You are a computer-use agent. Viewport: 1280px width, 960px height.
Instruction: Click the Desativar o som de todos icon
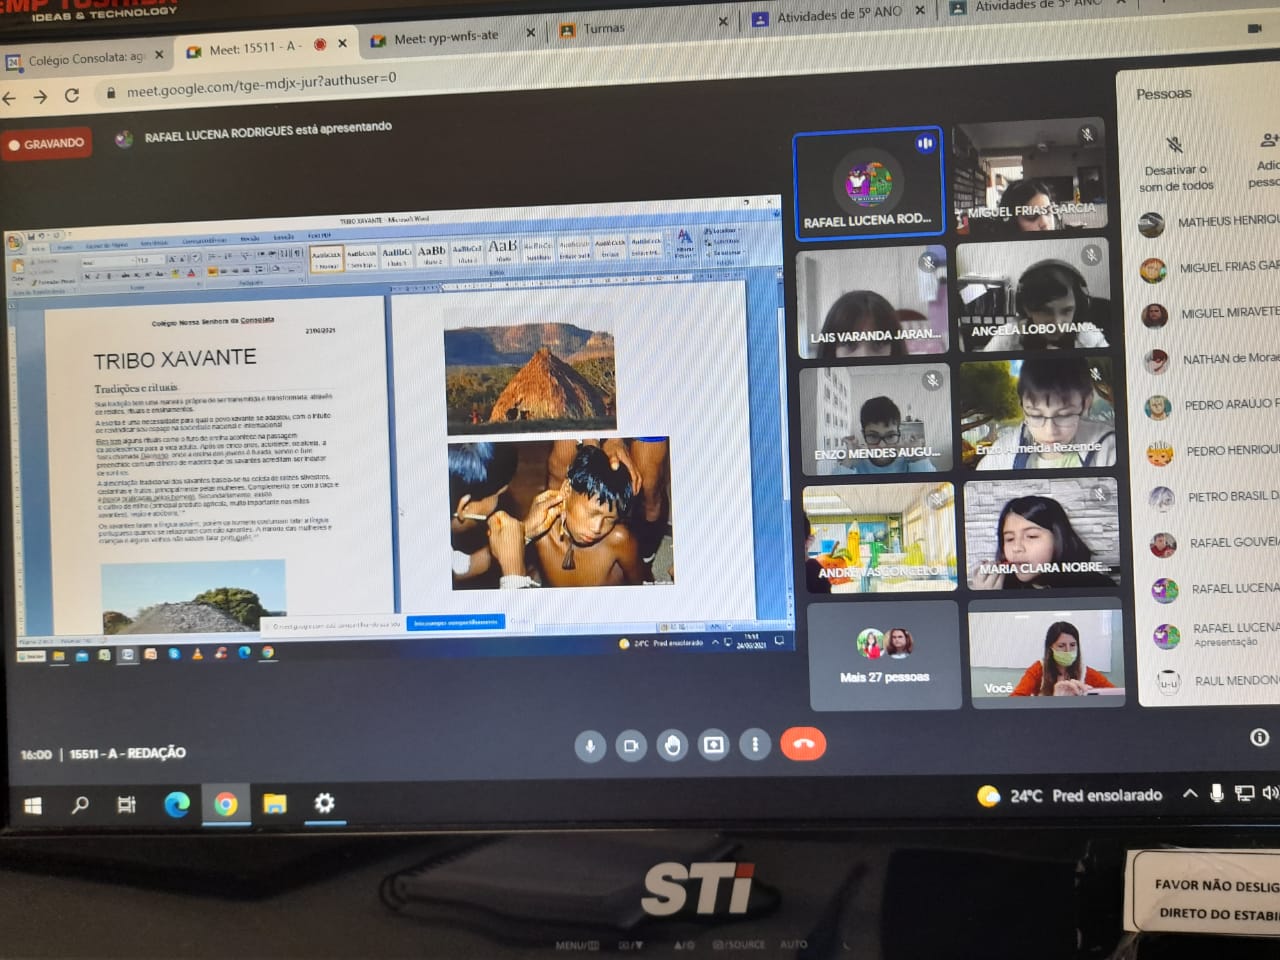coord(1175,145)
